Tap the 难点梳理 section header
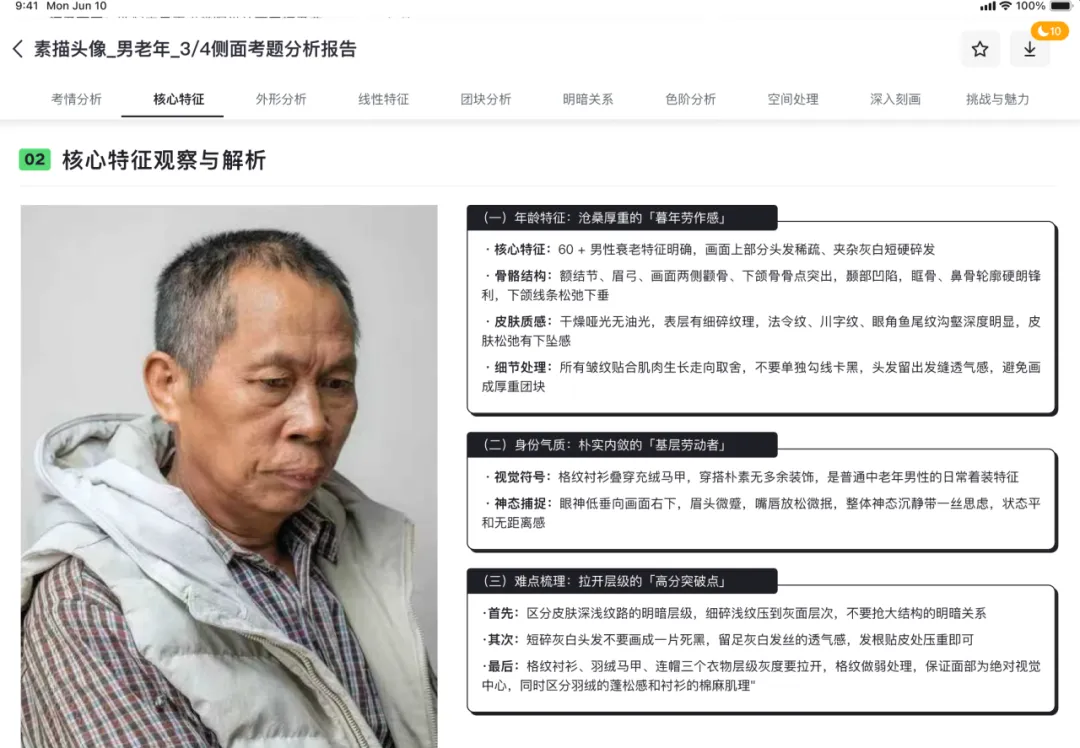The image size is (1080, 748). coord(622,581)
